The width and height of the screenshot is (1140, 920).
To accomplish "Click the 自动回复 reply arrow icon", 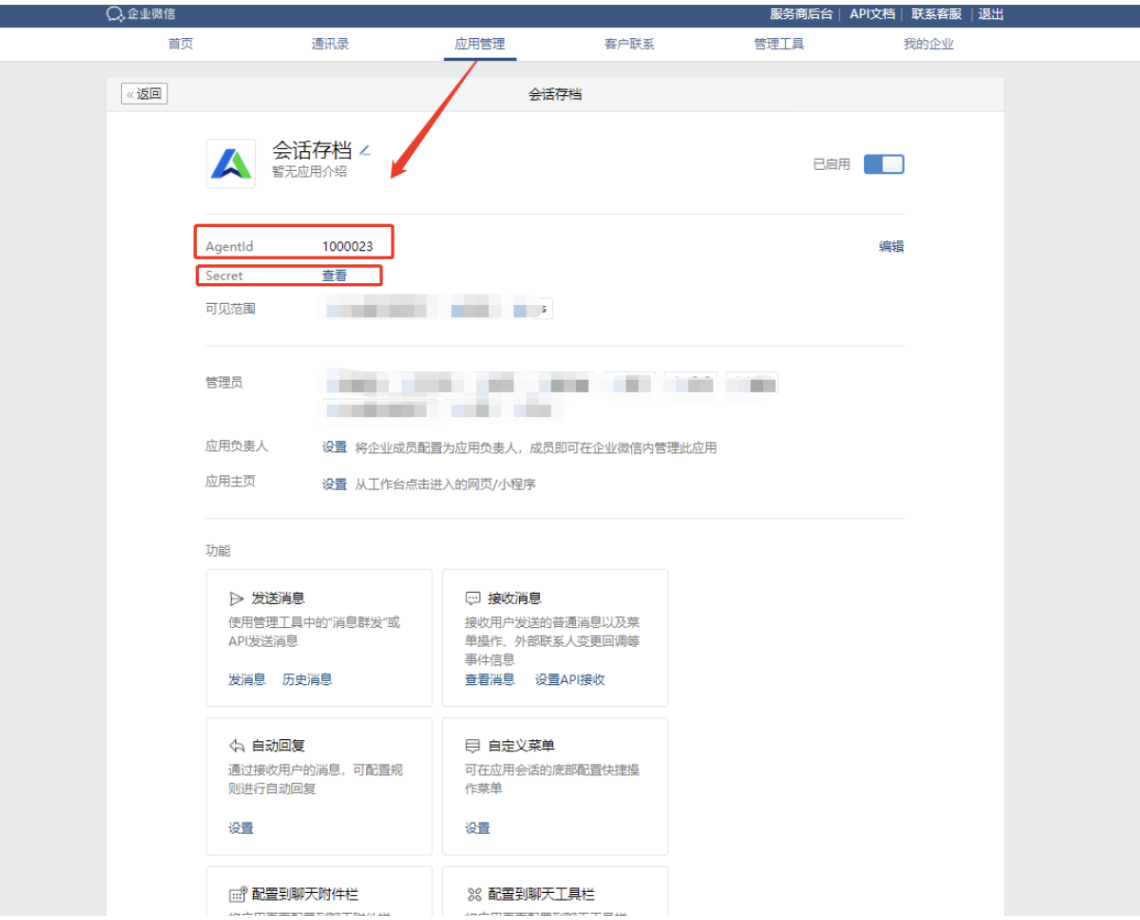I will tap(236, 746).
